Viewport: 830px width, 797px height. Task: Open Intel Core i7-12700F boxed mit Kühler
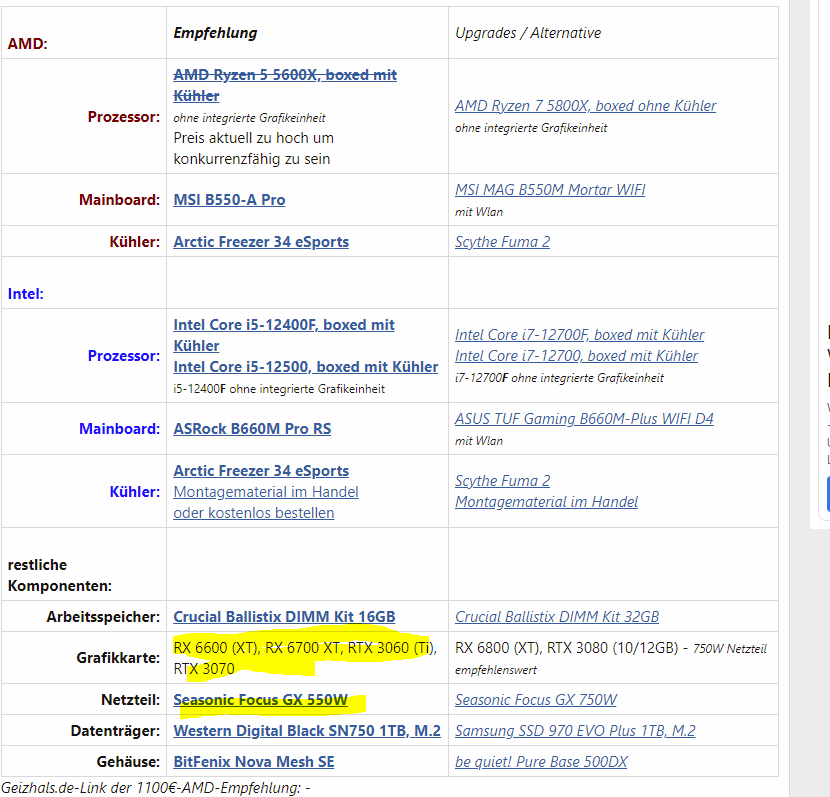pyautogui.click(x=580, y=335)
